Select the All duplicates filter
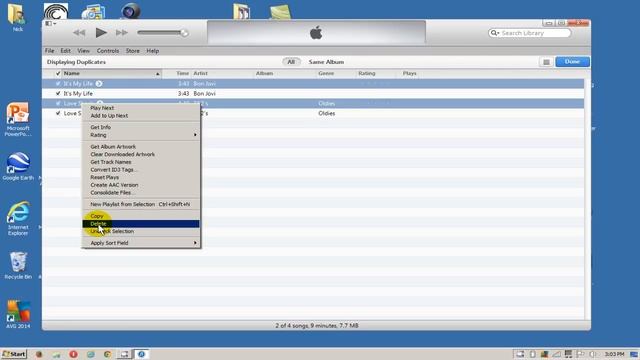Screen dimensions: 640x360 [x=291, y=62]
